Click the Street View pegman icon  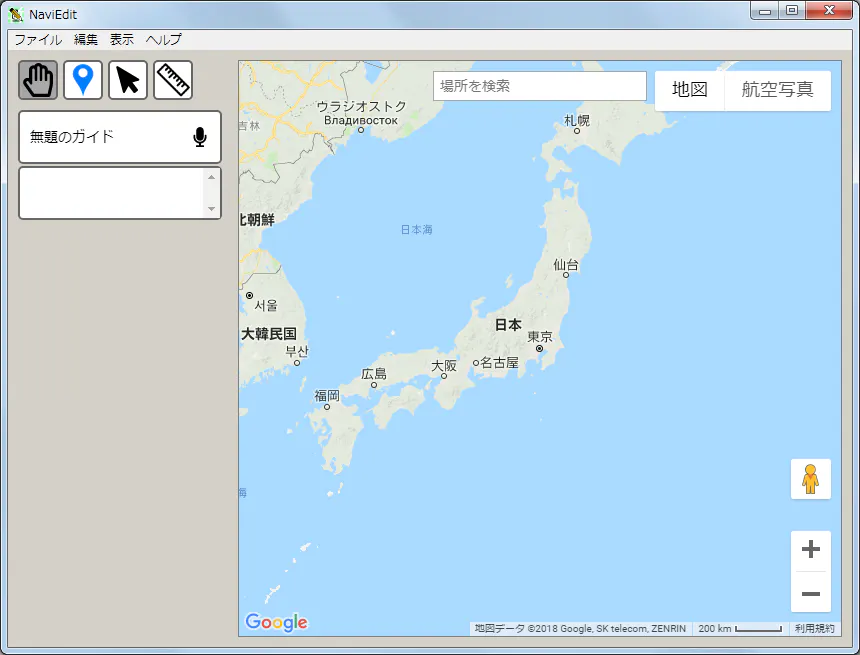810,479
